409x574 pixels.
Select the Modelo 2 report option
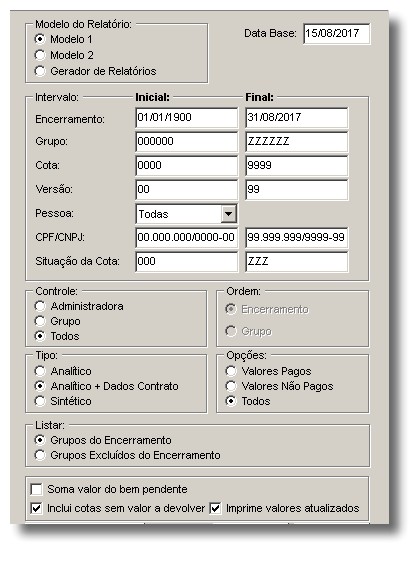point(40,55)
